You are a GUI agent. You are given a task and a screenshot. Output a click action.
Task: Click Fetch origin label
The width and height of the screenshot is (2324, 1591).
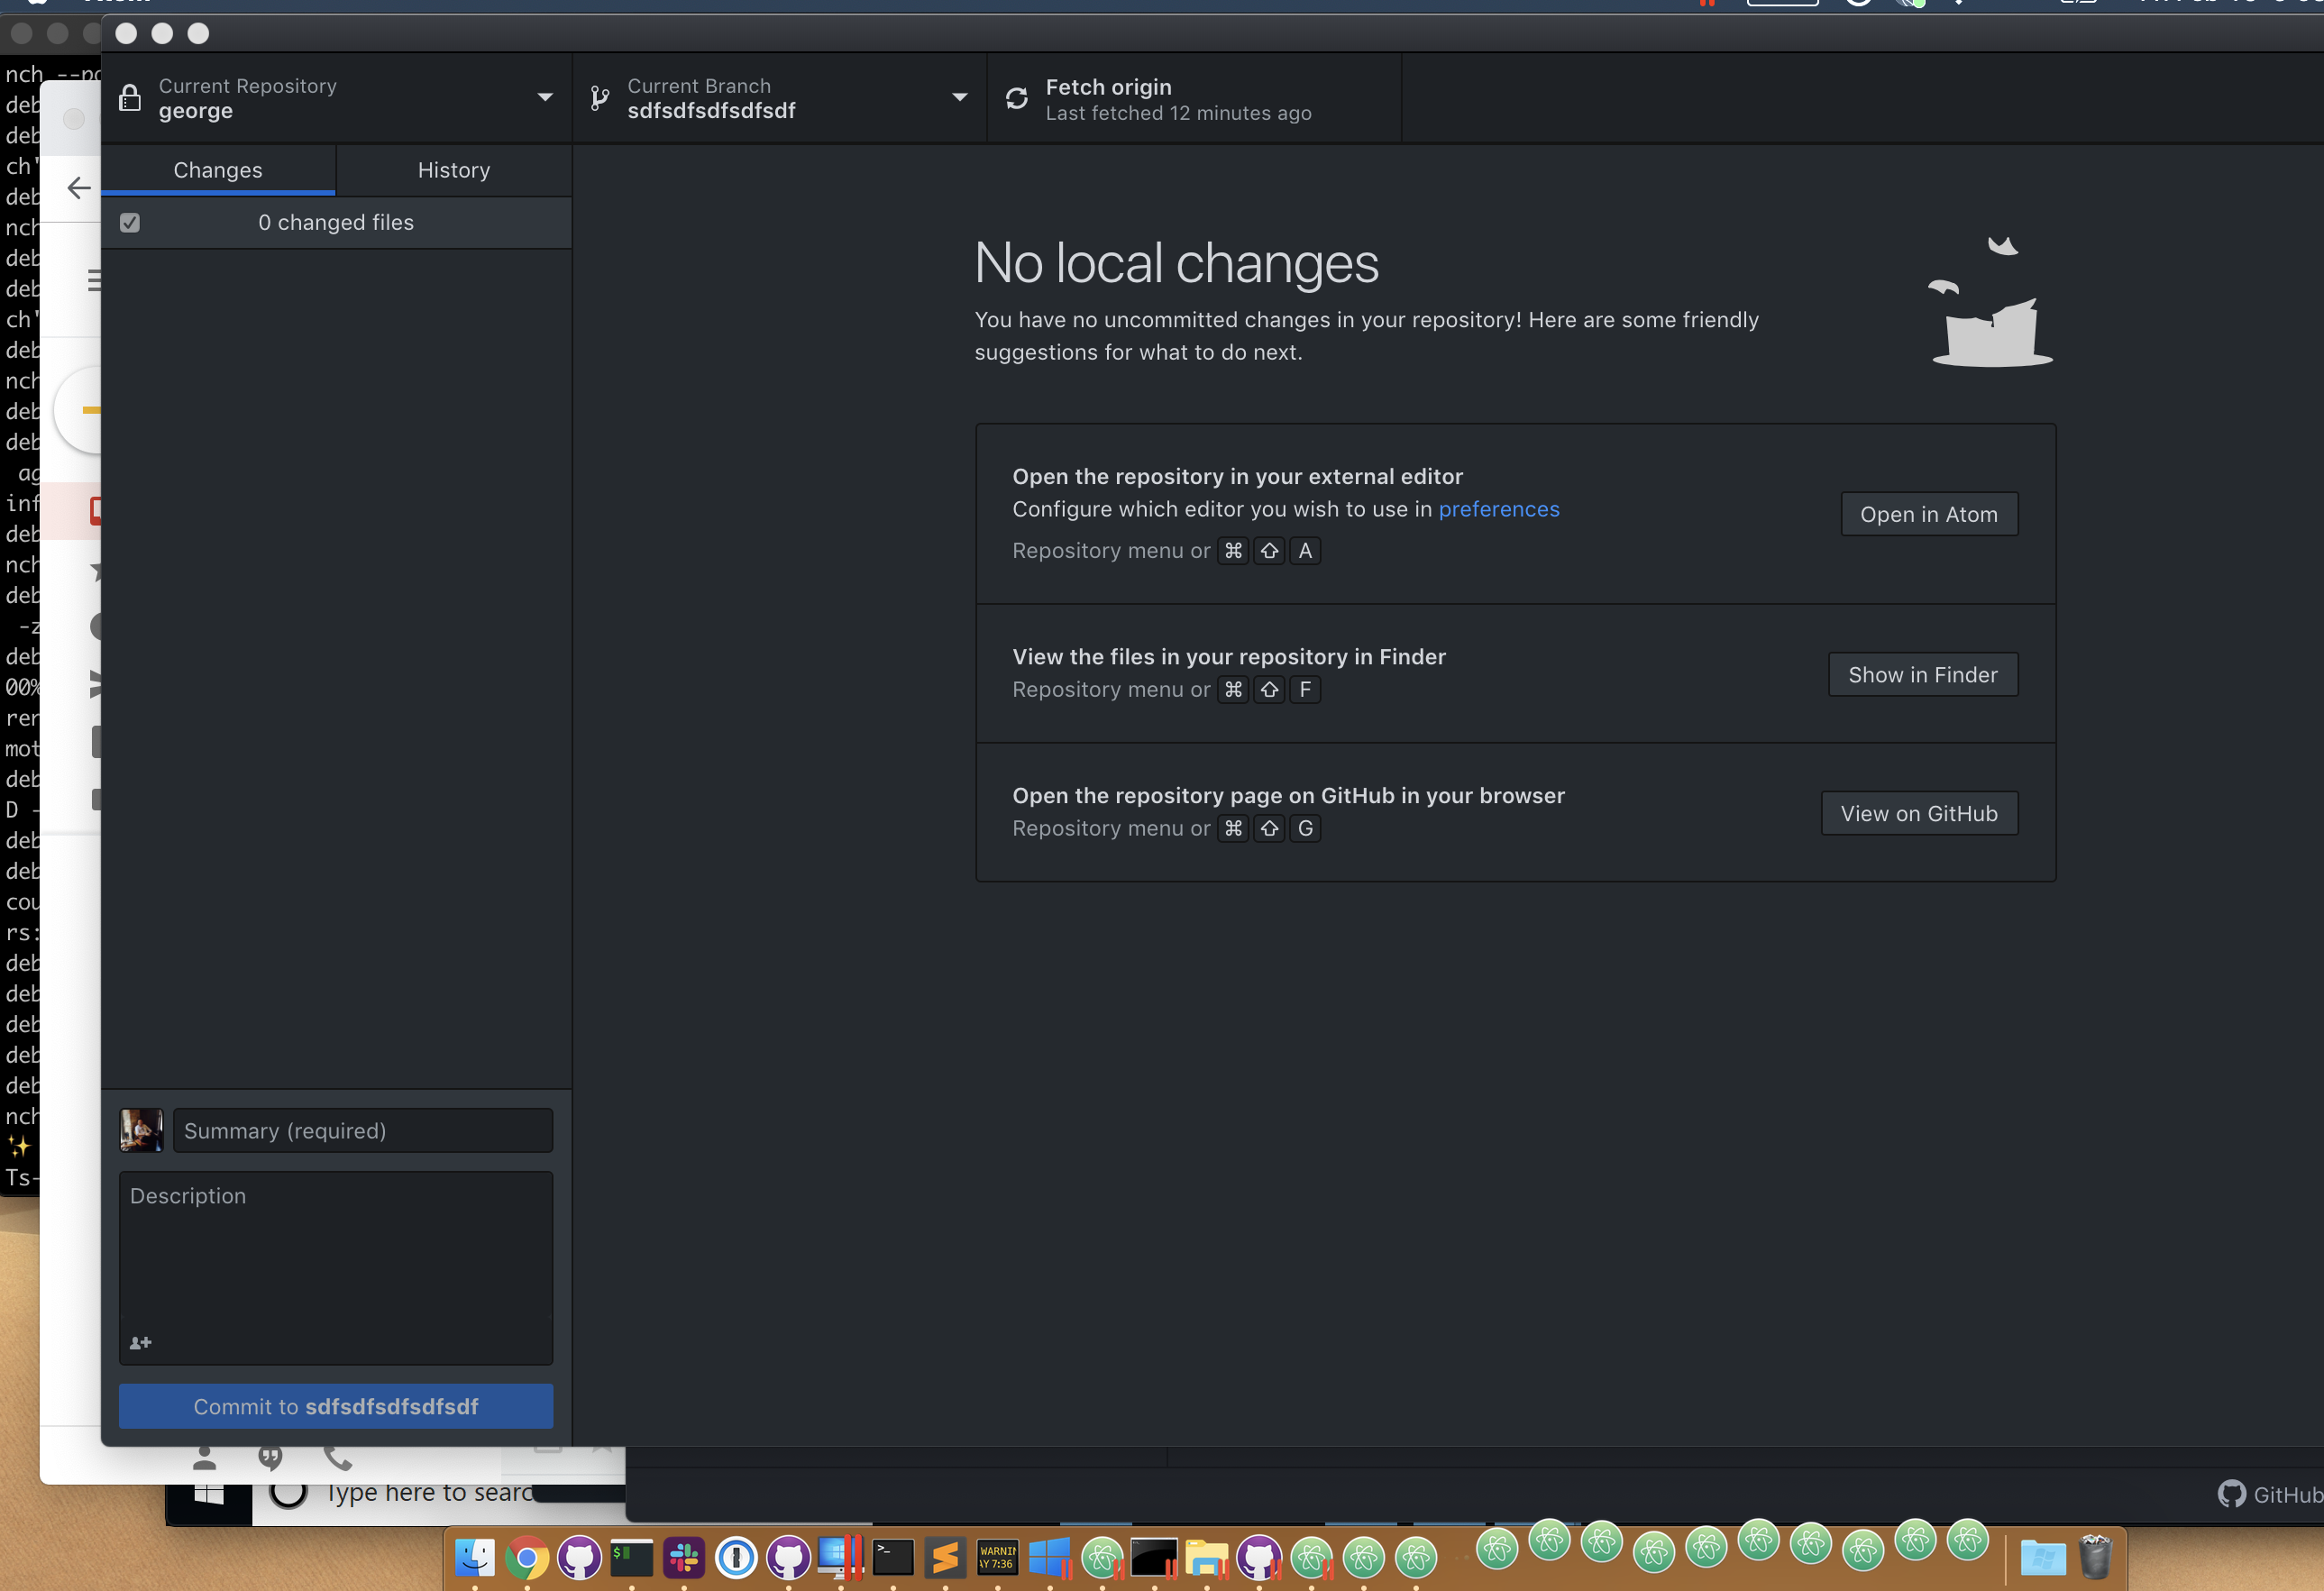pyautogui.click(x=1108, y=87)
